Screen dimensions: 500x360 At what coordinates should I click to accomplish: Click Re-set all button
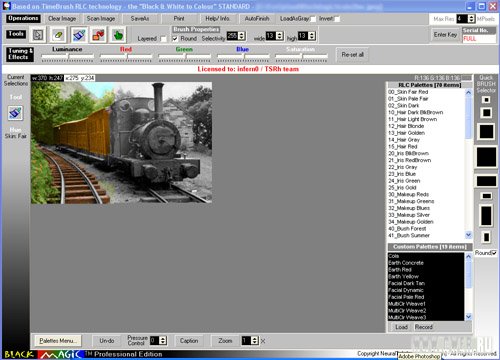[x=352, y=55]
